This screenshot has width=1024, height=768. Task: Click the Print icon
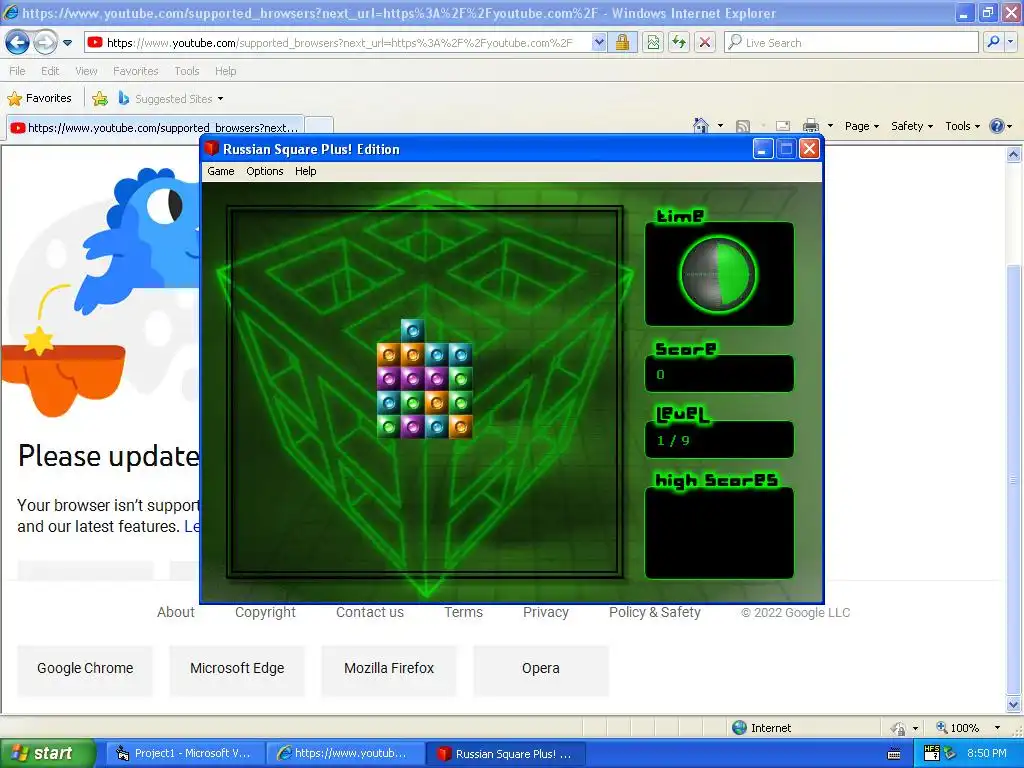810,126
